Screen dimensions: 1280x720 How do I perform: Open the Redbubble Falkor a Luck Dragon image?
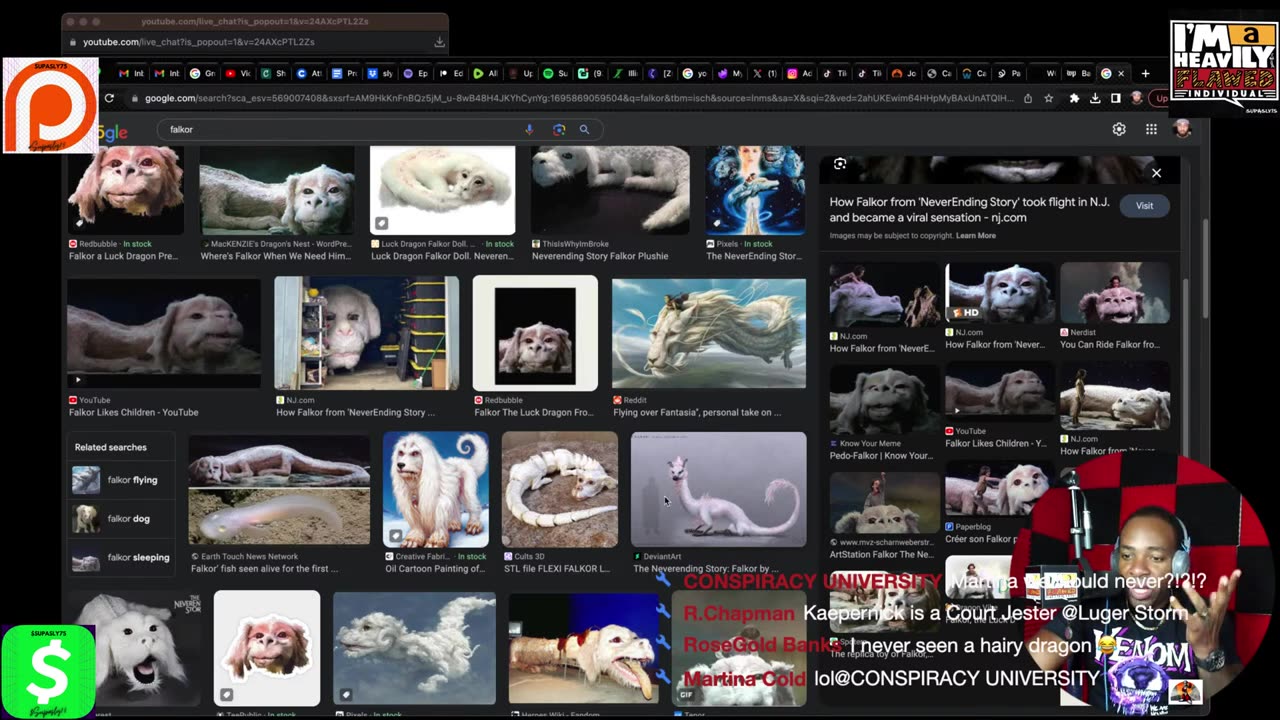pos(126,190)
